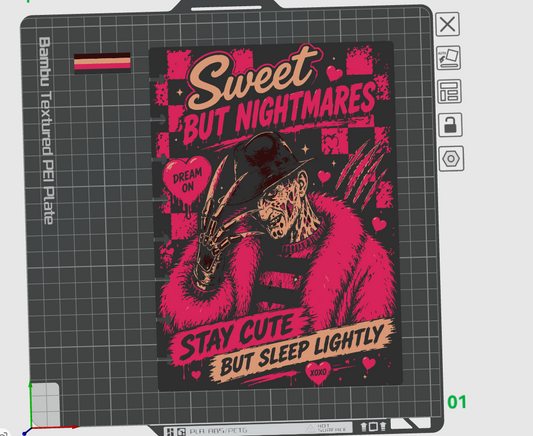Click the arrange objects on plate icon
The width and height of the screenshot is (533, 436).
449,91
